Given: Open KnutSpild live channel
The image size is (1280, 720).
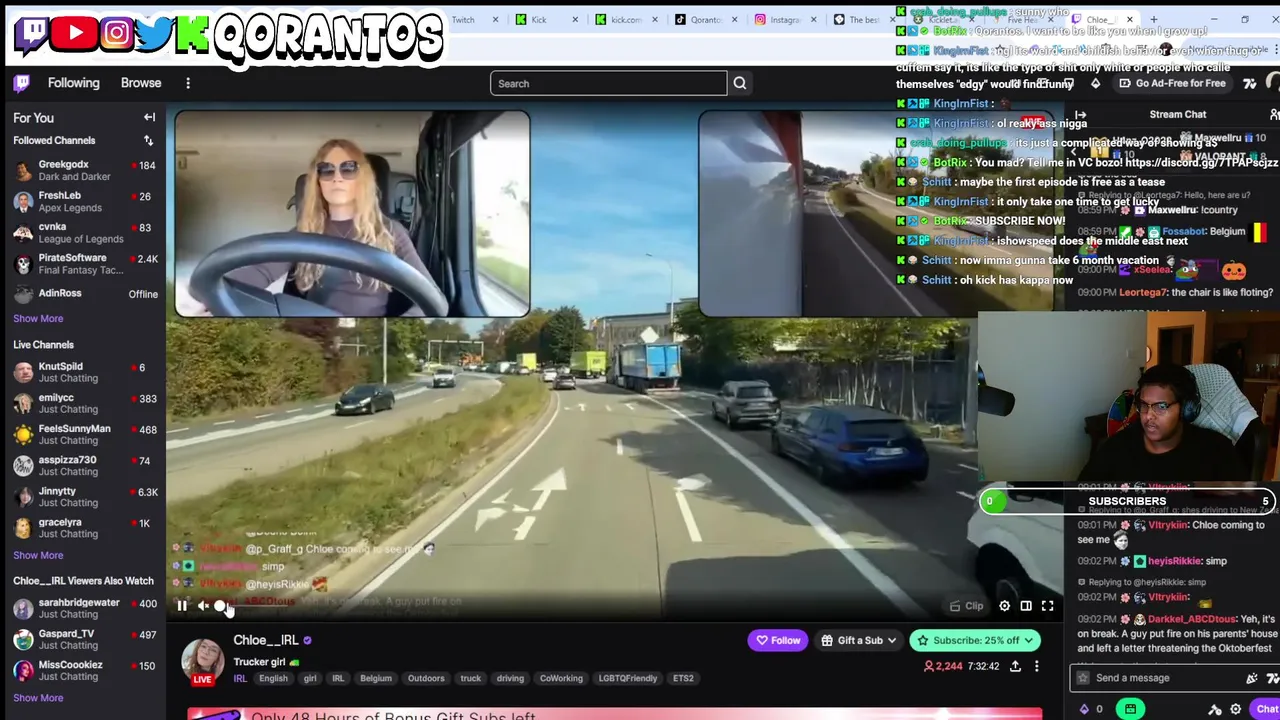Looking at the screenshot, I should pyautogui.click(x=85, y=372).
